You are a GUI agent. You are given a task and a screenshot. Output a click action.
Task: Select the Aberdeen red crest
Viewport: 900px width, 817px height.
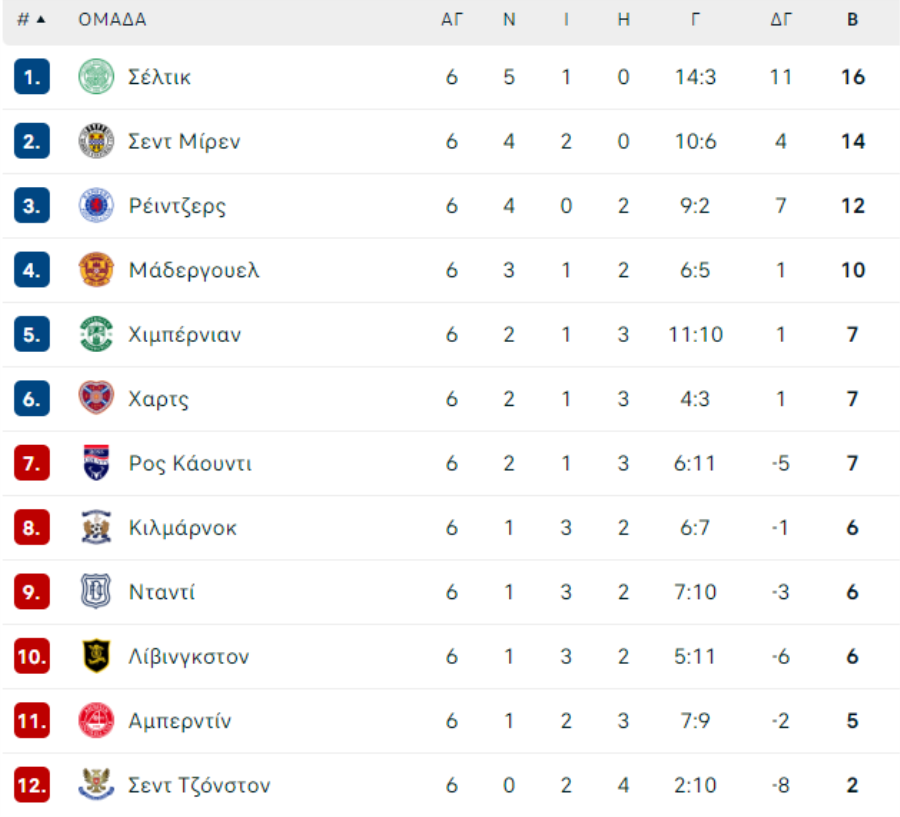[96, 720]
